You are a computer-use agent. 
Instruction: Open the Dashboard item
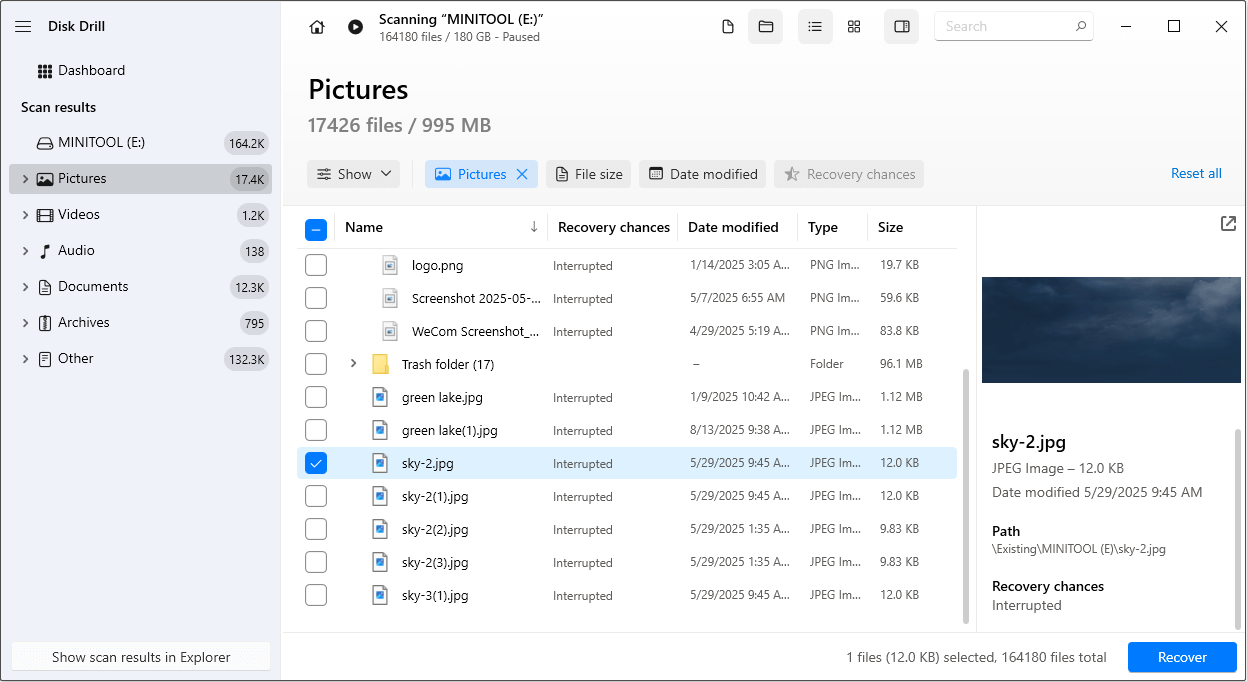pyautogui.click(x=91, y=71)
